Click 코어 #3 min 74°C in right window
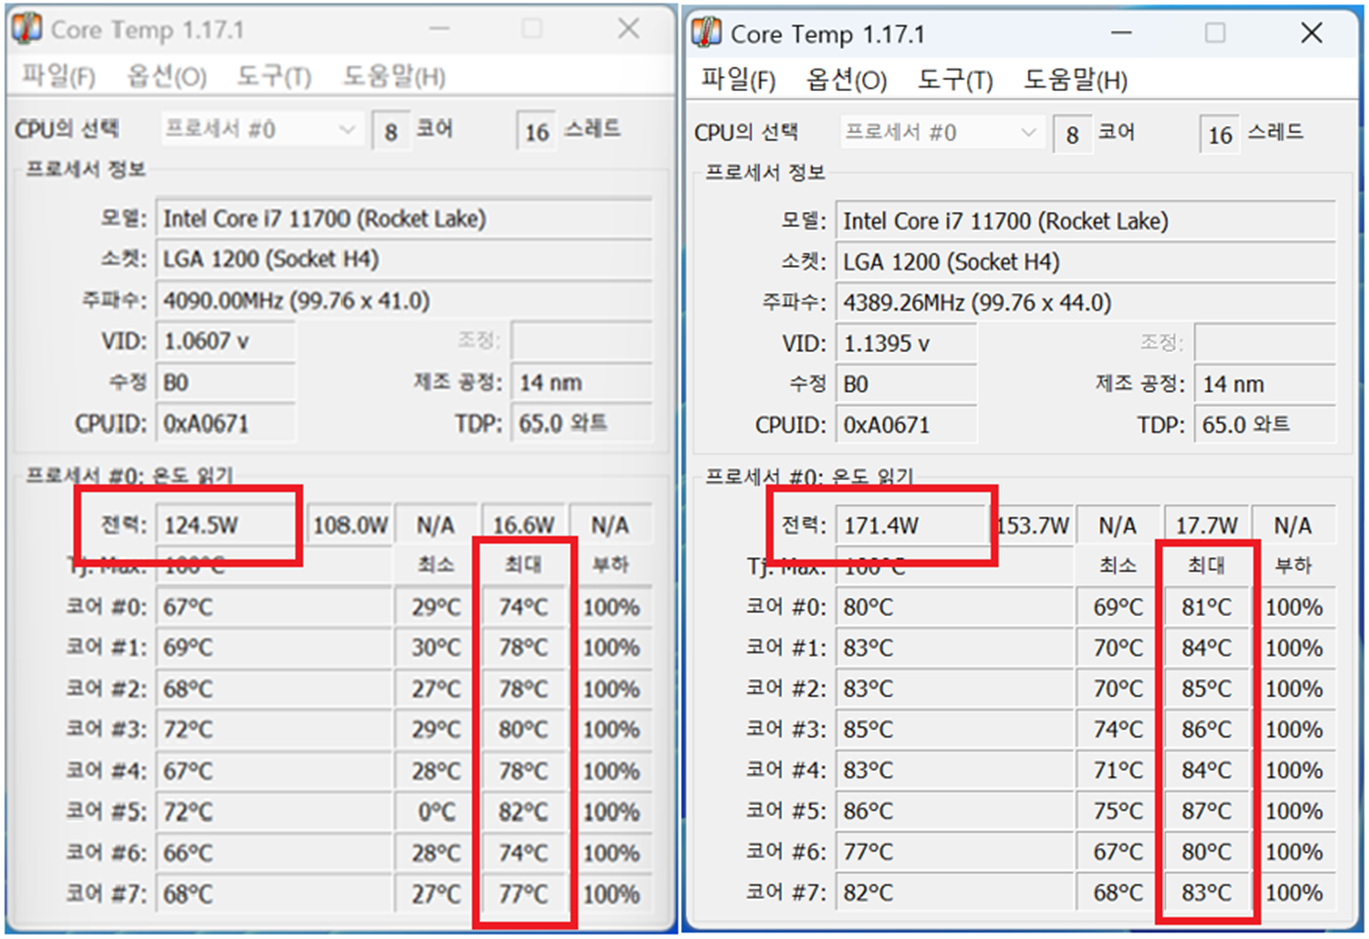The width and height of the screenshot is (1369, 939). coord(1118,729)
